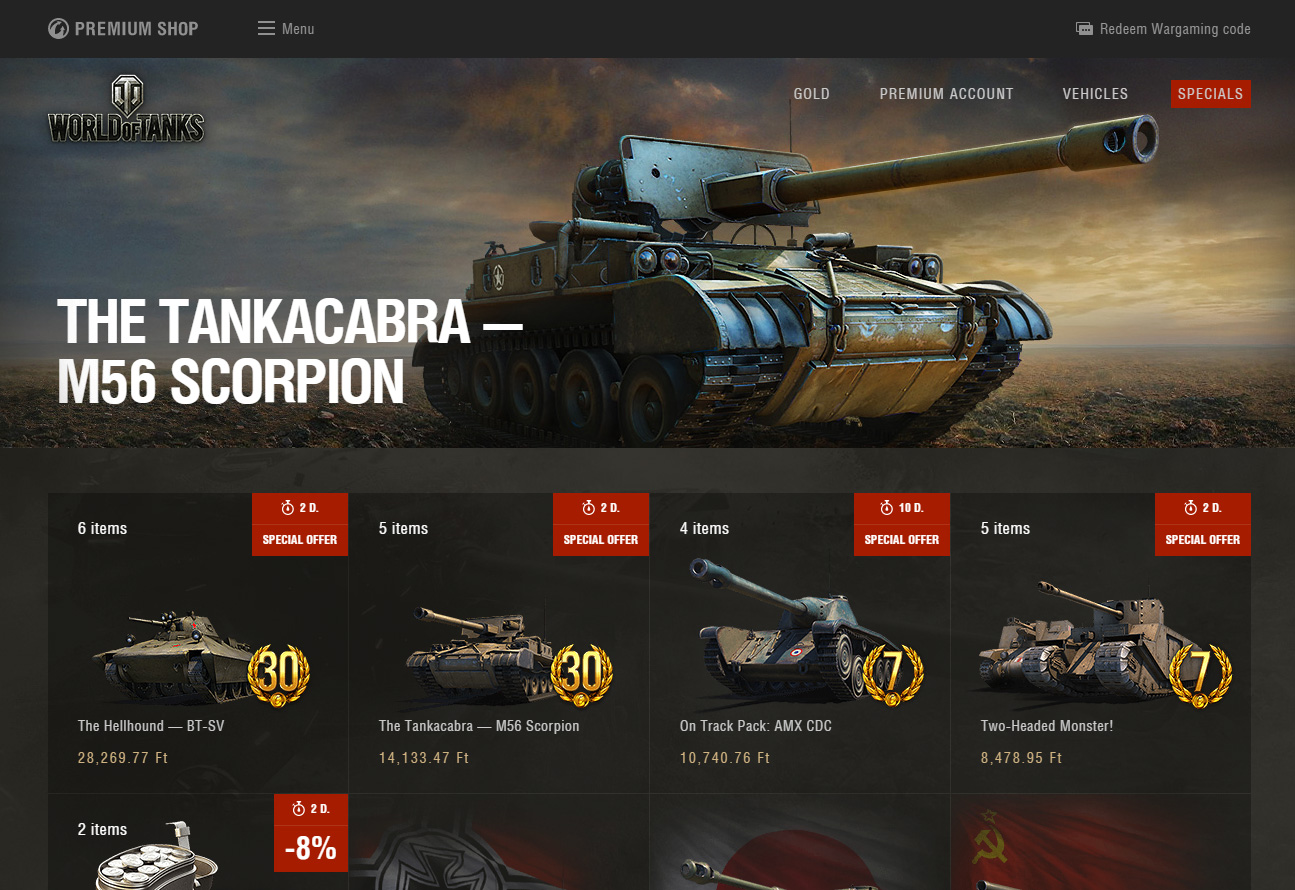
Task: Click The Tankacabra — M56 Scorpion banner title
Action: (289, 351)
